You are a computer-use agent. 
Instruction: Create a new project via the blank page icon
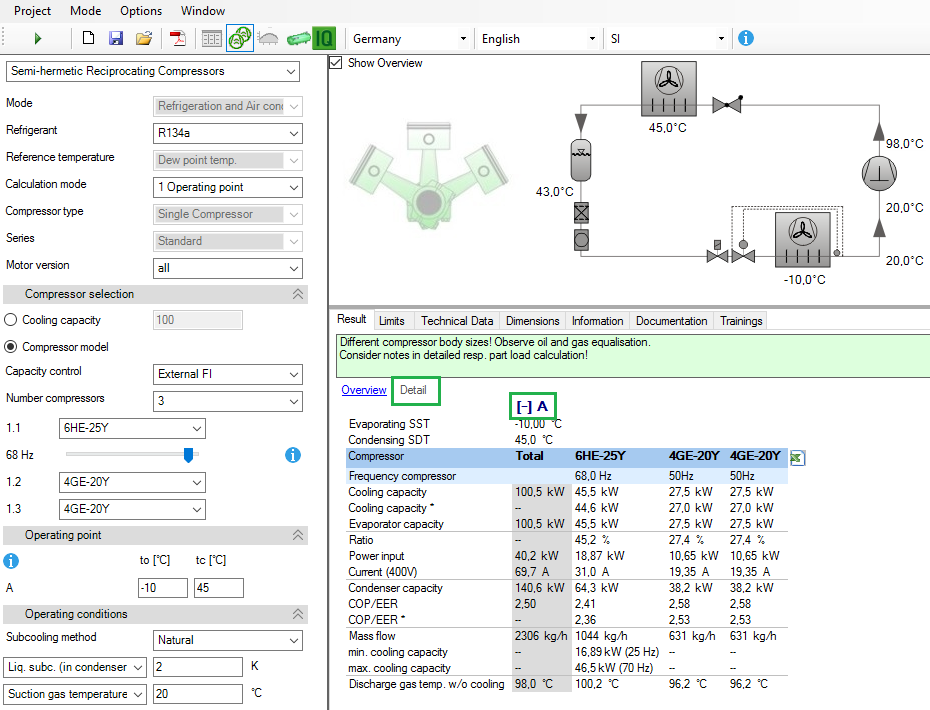coord(88,37)
